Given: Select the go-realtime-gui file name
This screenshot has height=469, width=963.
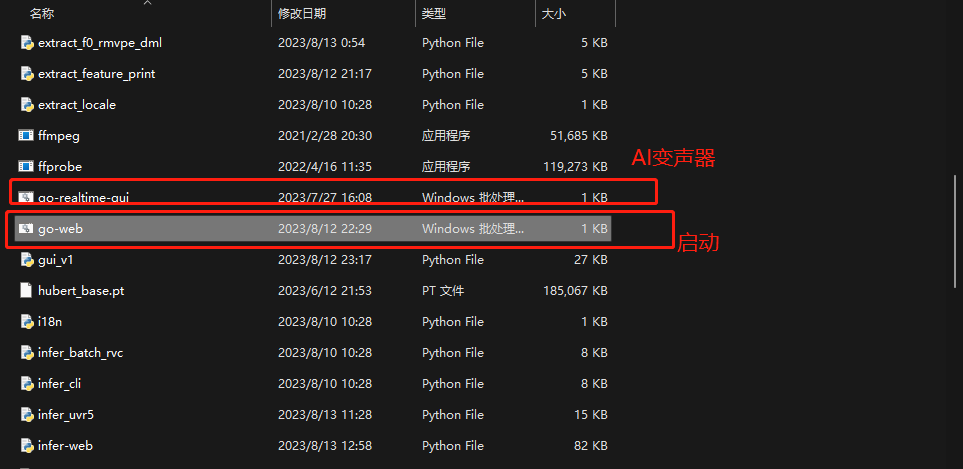Looking at the screenshot, I should (84, 198).
